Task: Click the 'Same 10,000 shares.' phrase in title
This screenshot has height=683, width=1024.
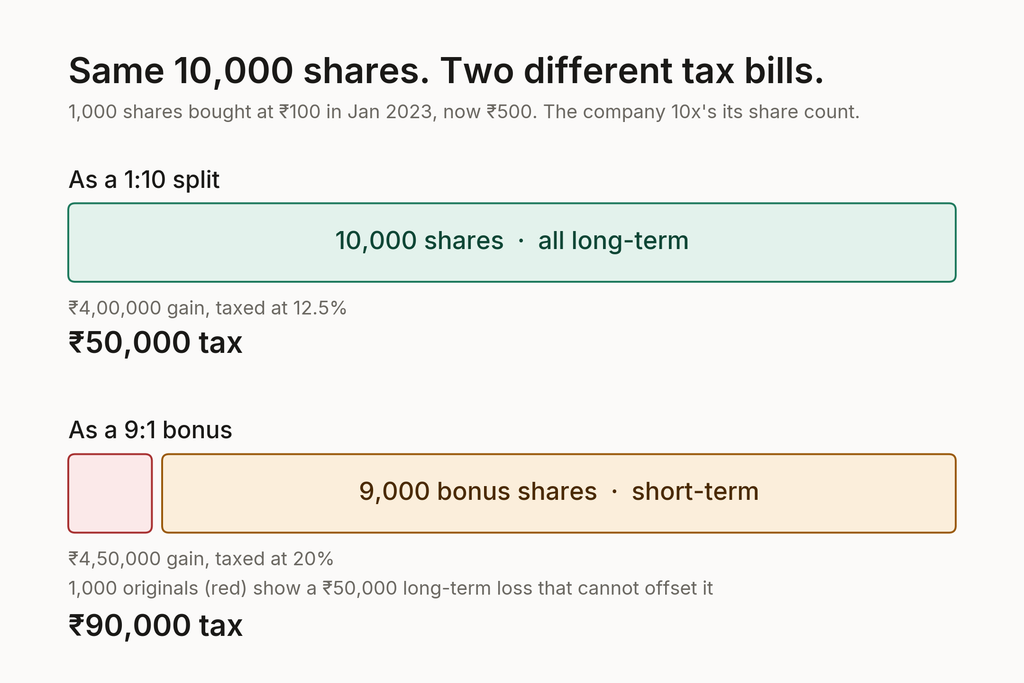Action: coord(249,71)
